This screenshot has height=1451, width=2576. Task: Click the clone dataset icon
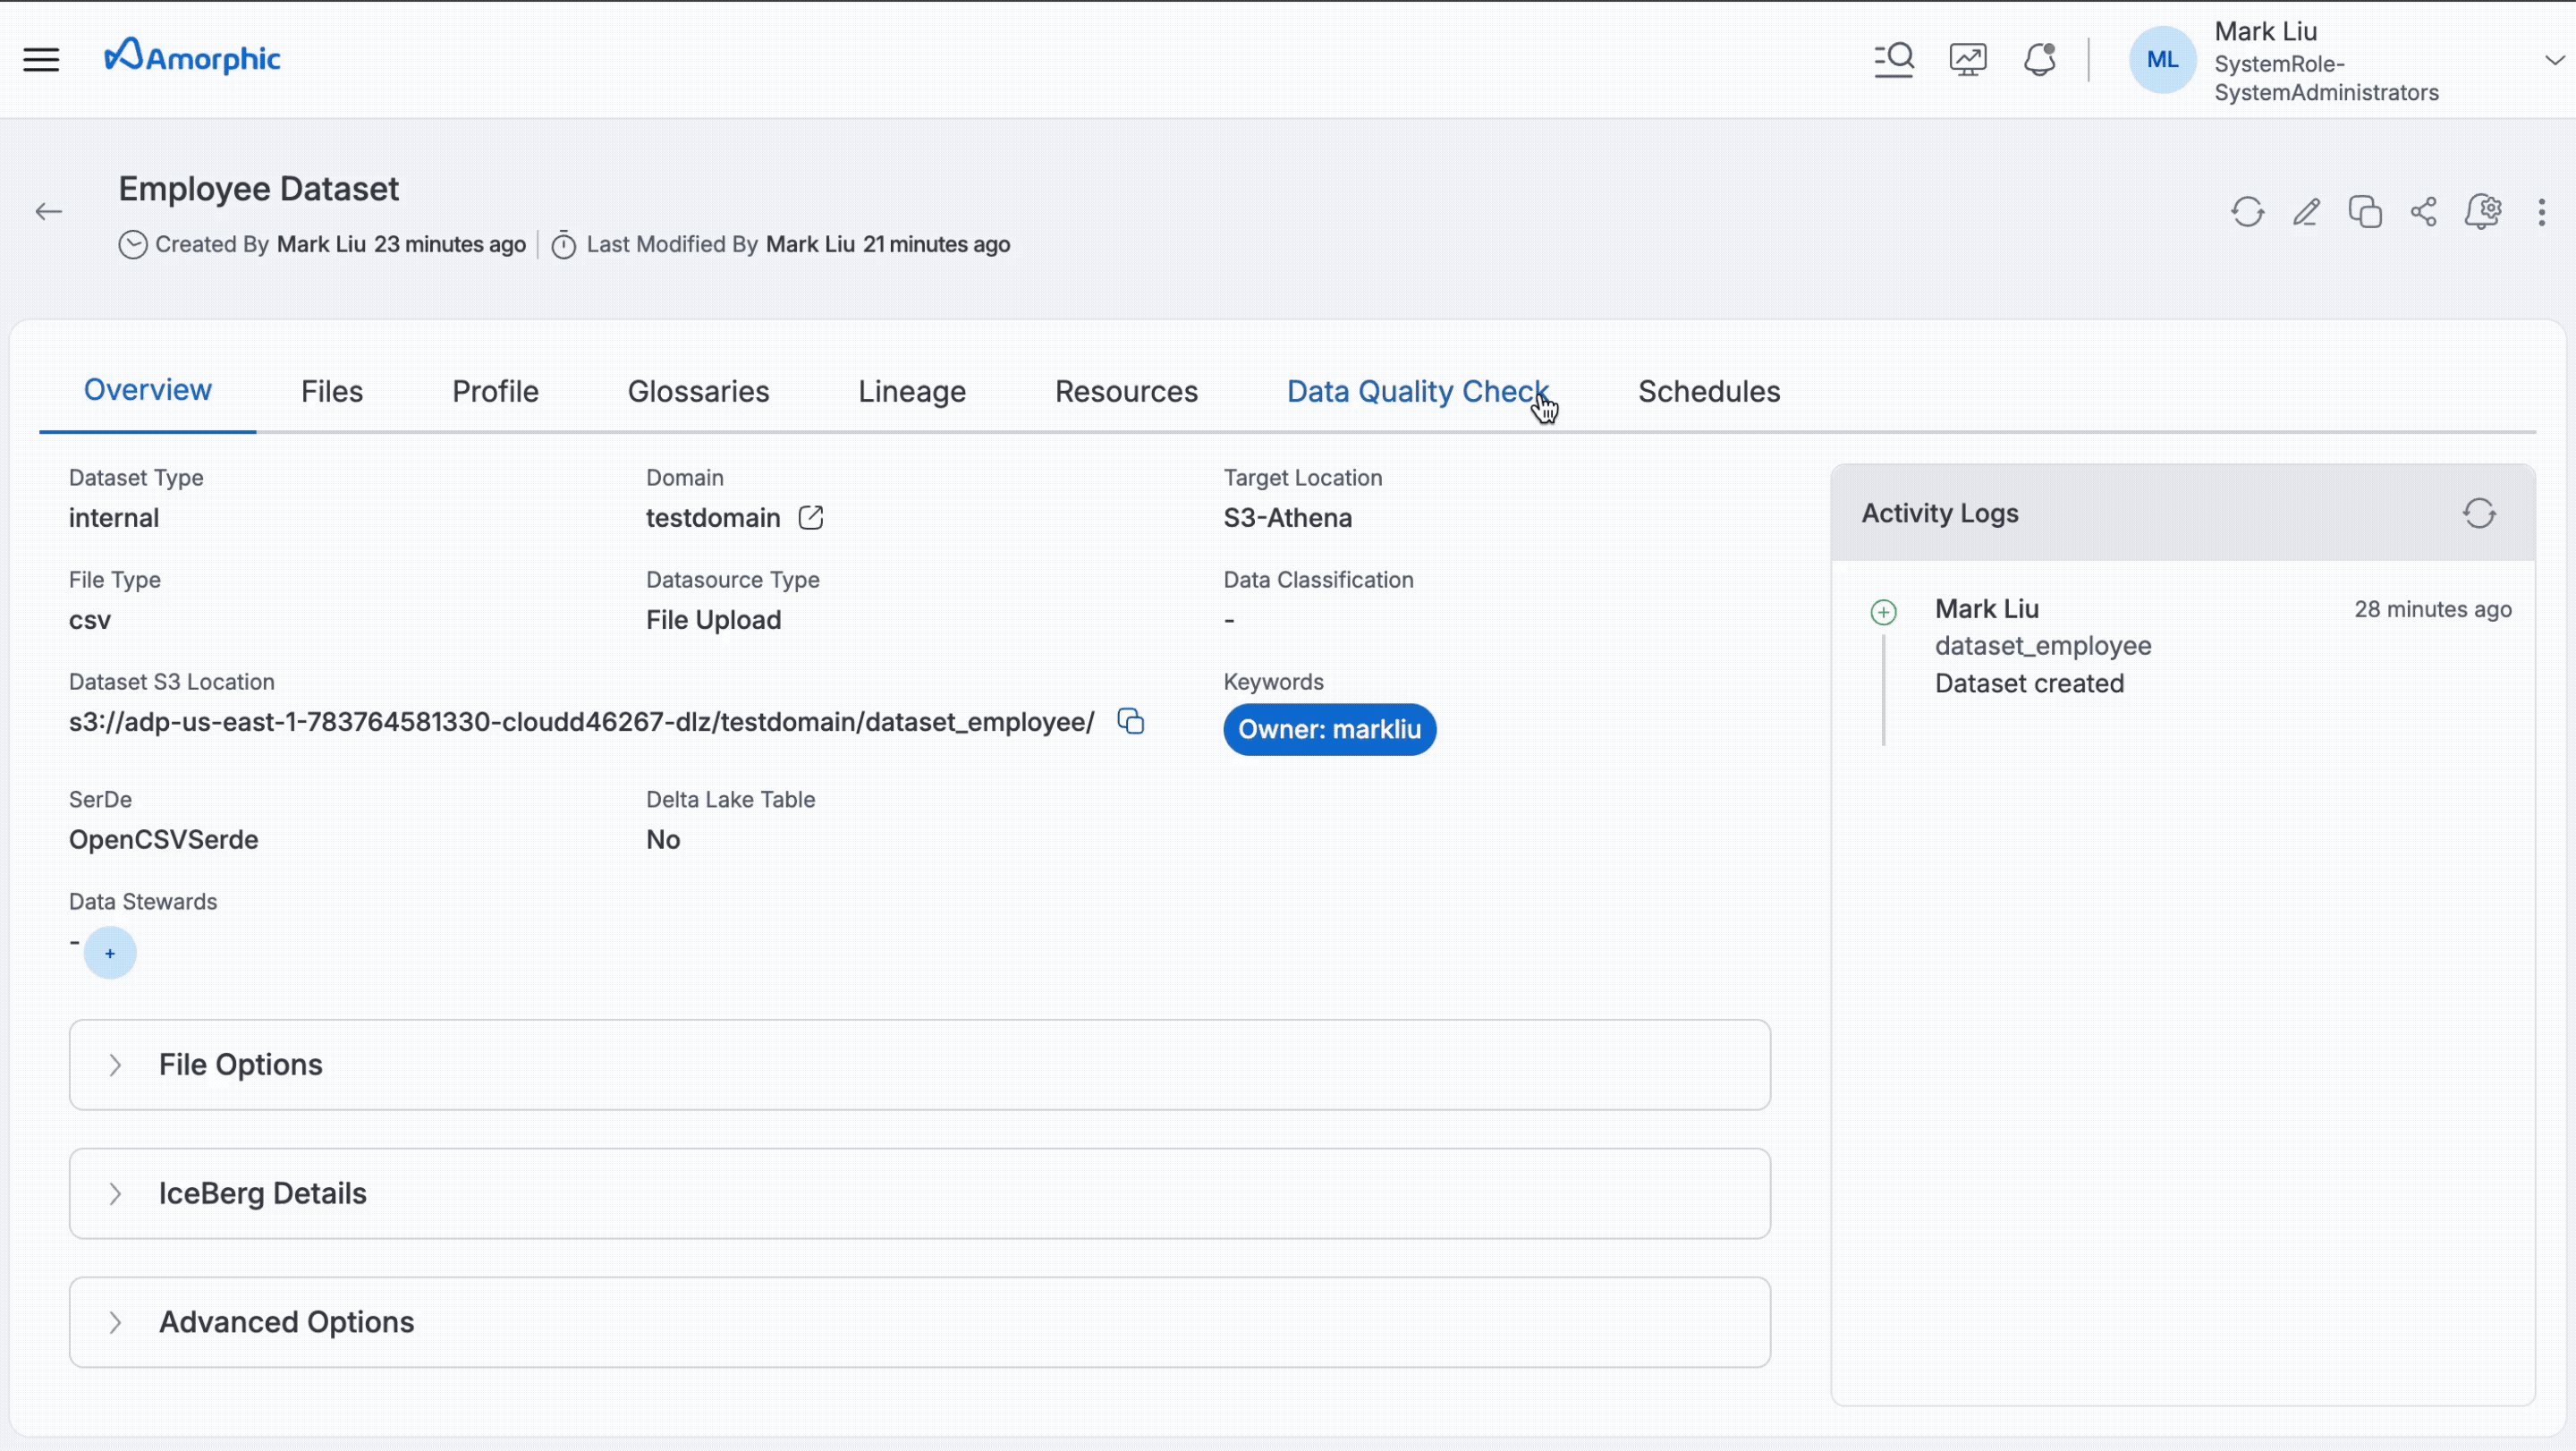pyautogui.click(x=2365, y=212)
